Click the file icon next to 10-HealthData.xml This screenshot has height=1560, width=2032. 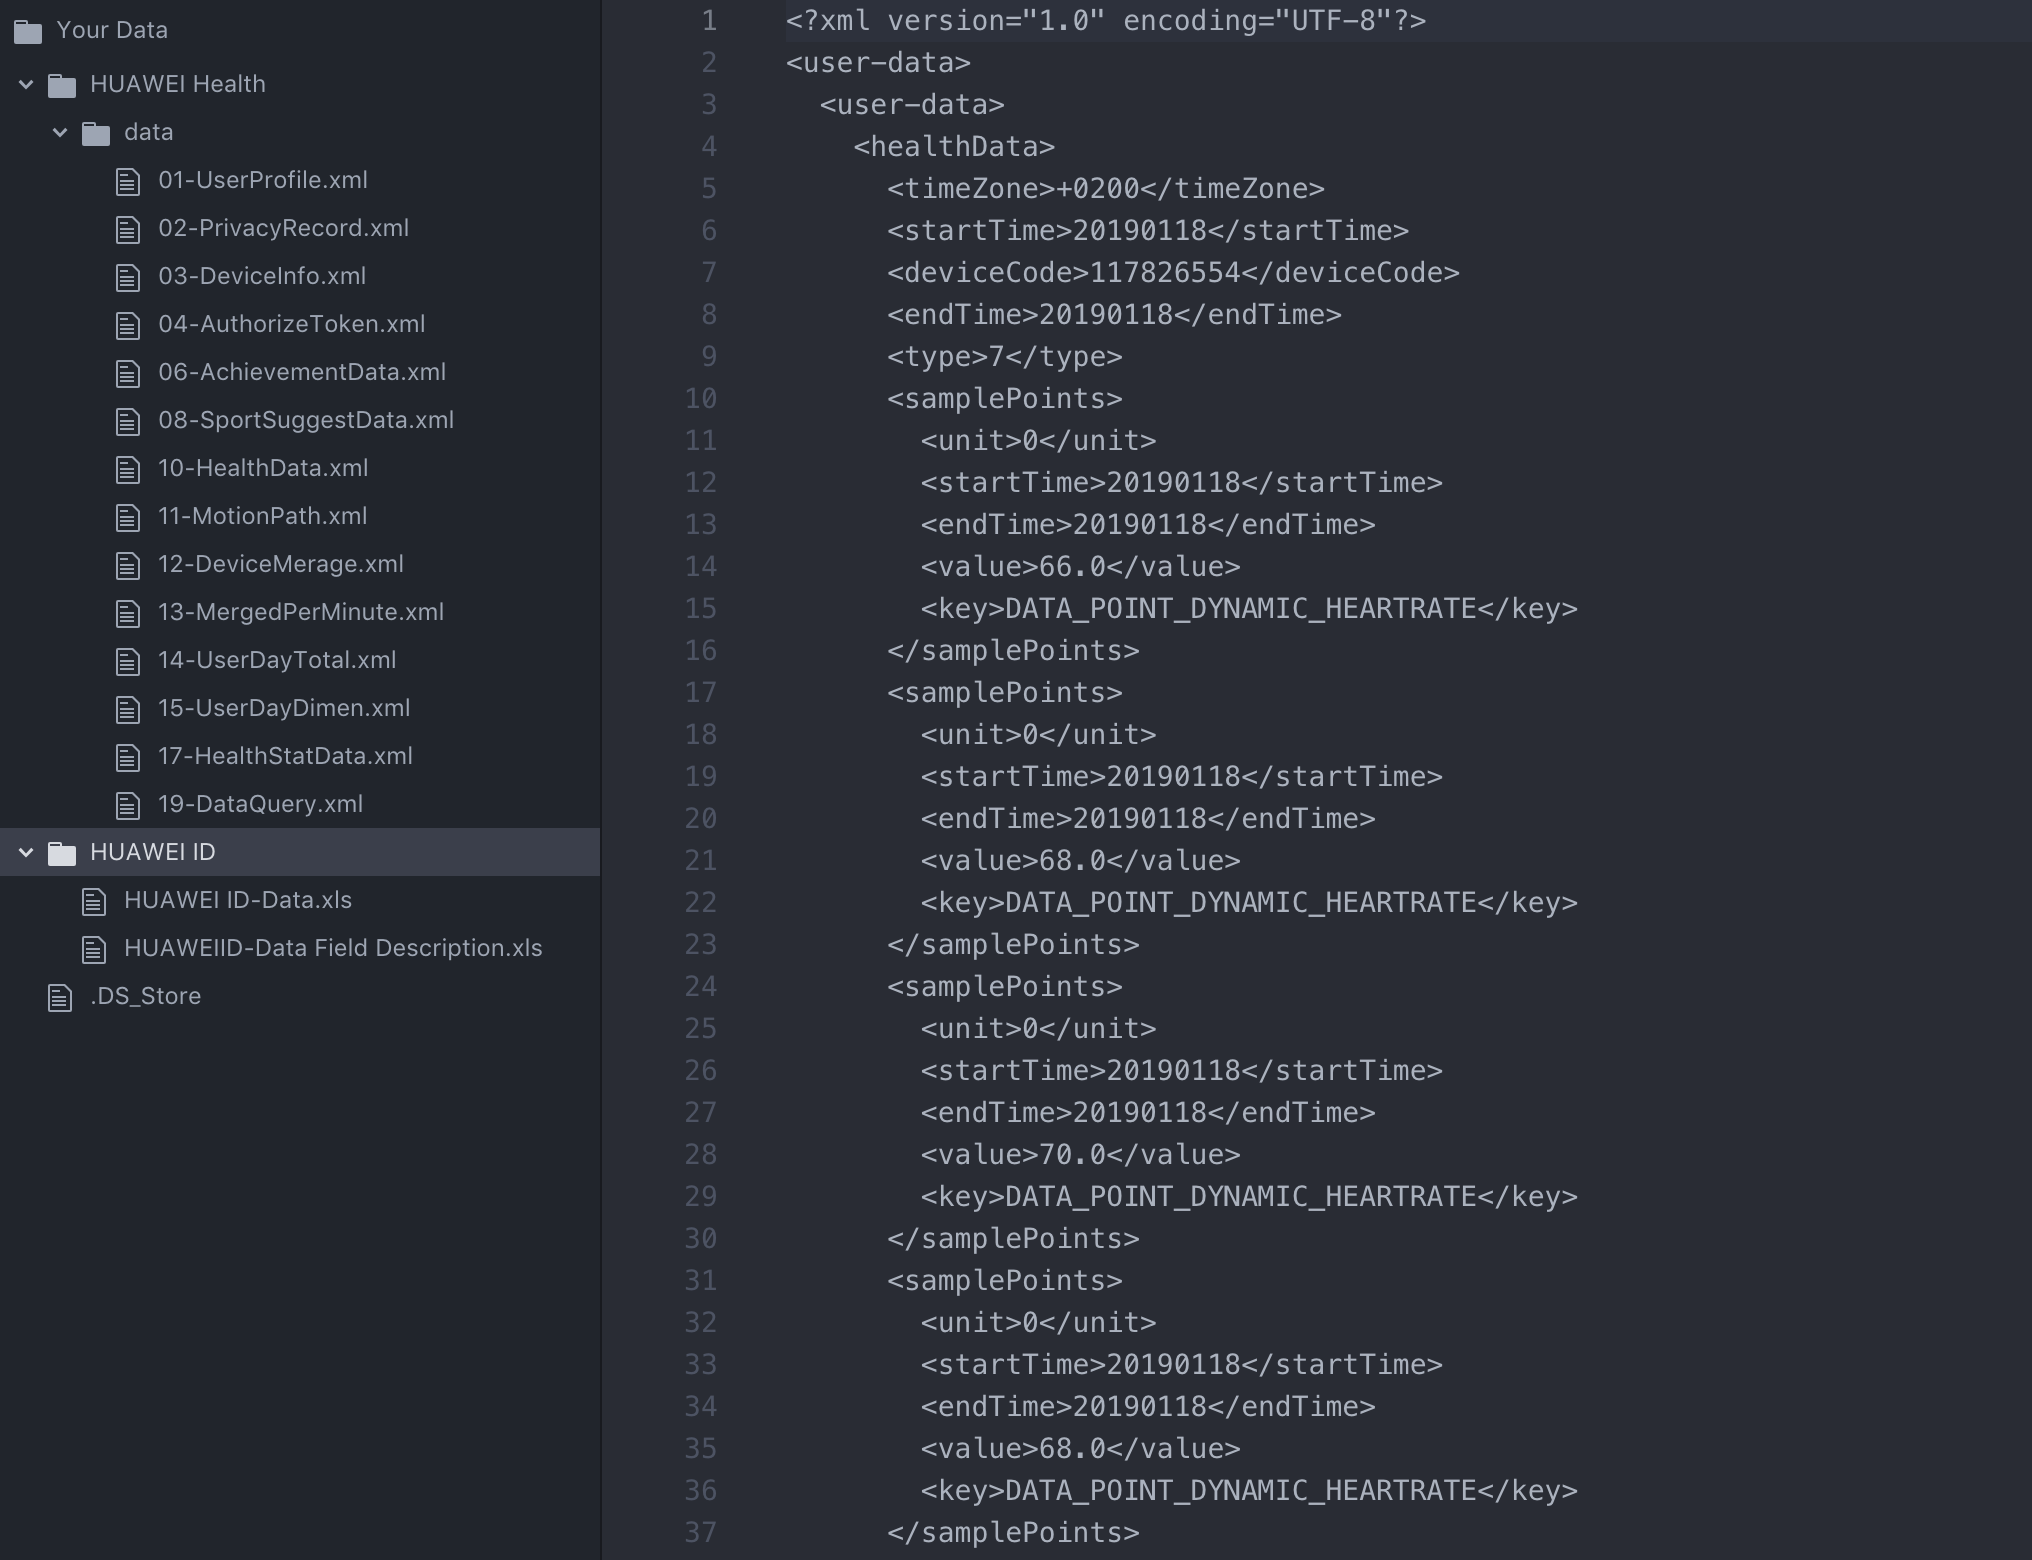[128, 469]
